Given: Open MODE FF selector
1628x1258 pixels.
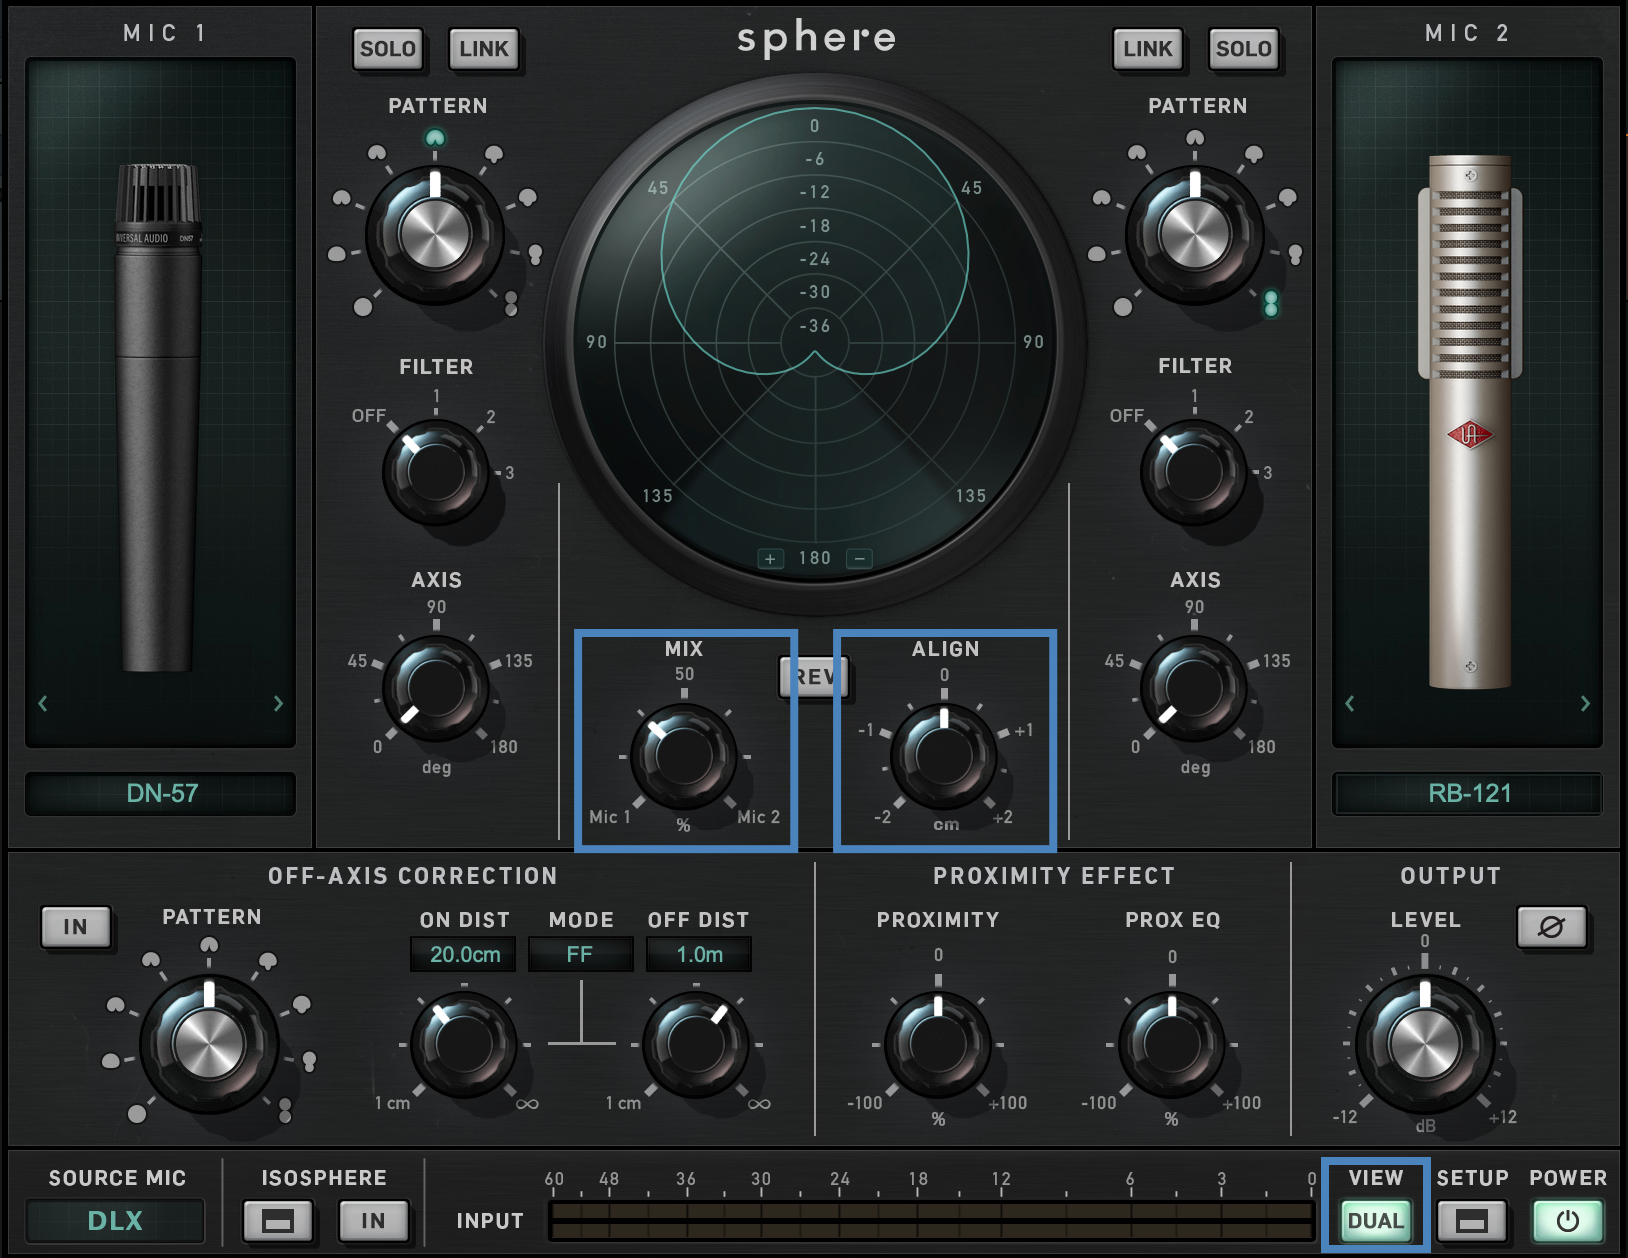Looking at the screenshot, I should [x=580, y=955].
